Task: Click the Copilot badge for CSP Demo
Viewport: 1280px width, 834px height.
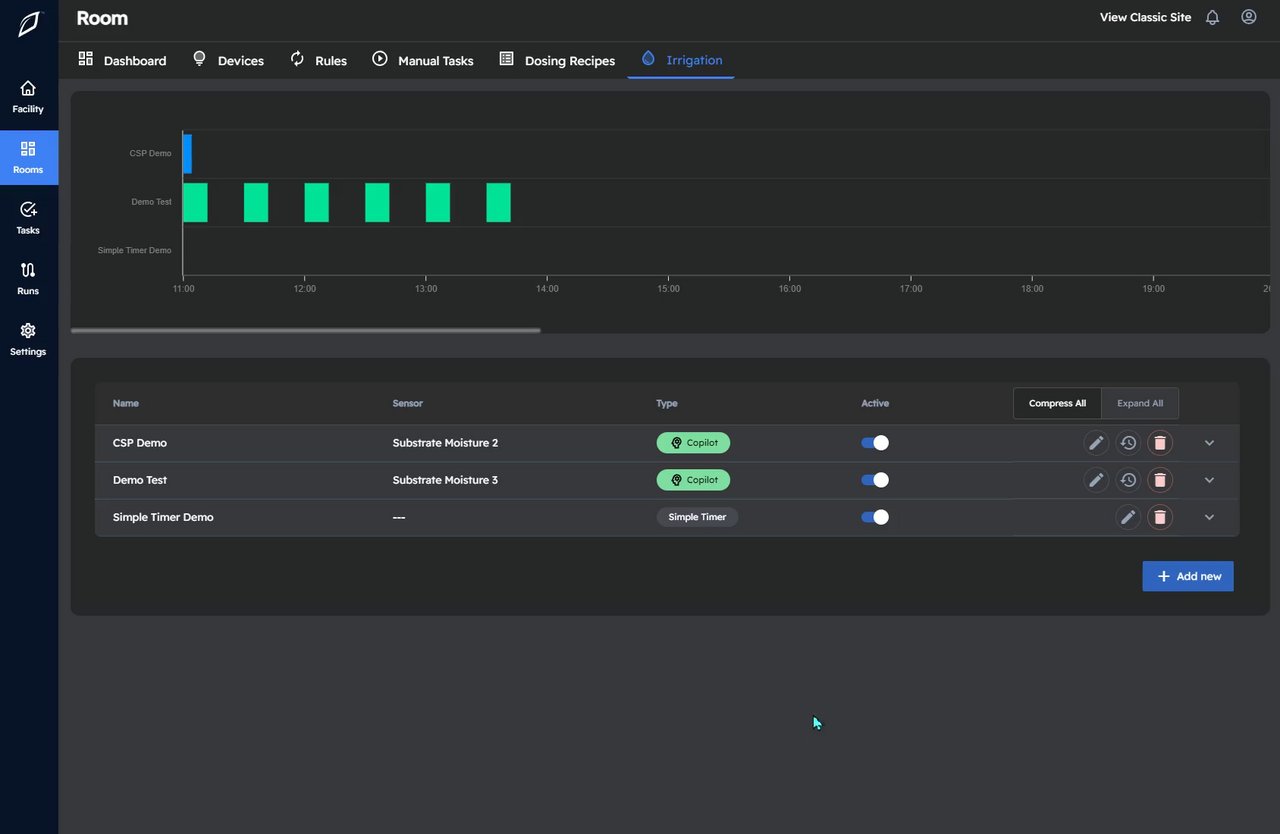Action: 693,443
